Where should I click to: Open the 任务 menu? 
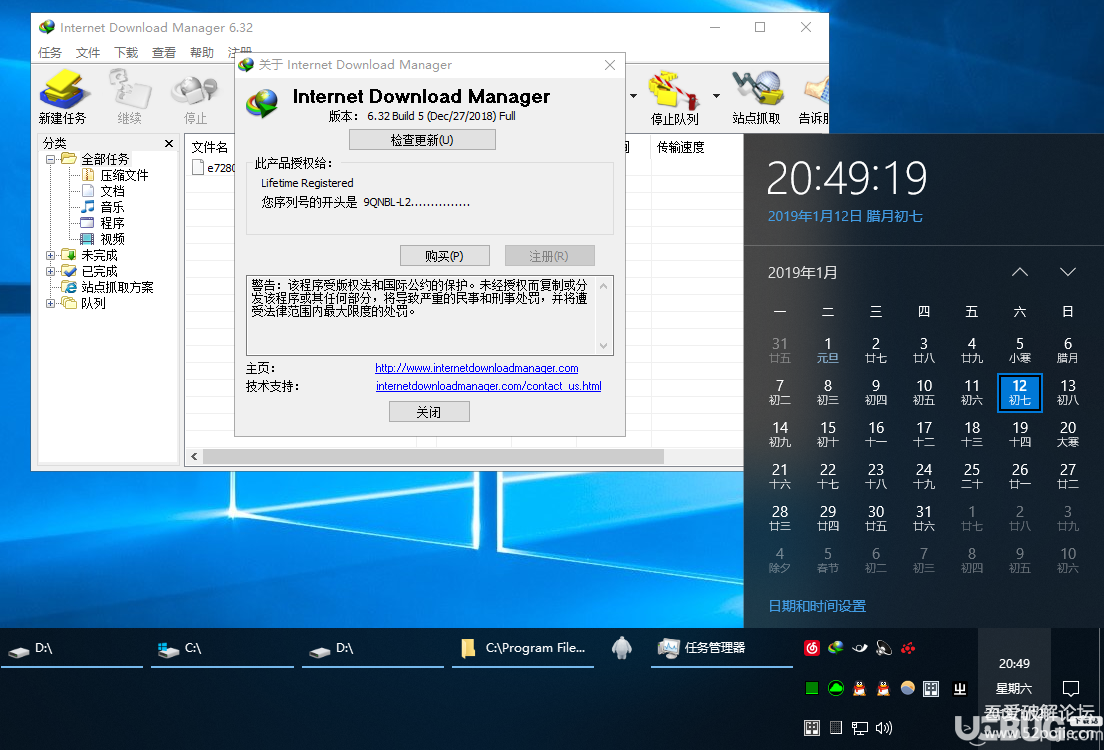point(50,53)
